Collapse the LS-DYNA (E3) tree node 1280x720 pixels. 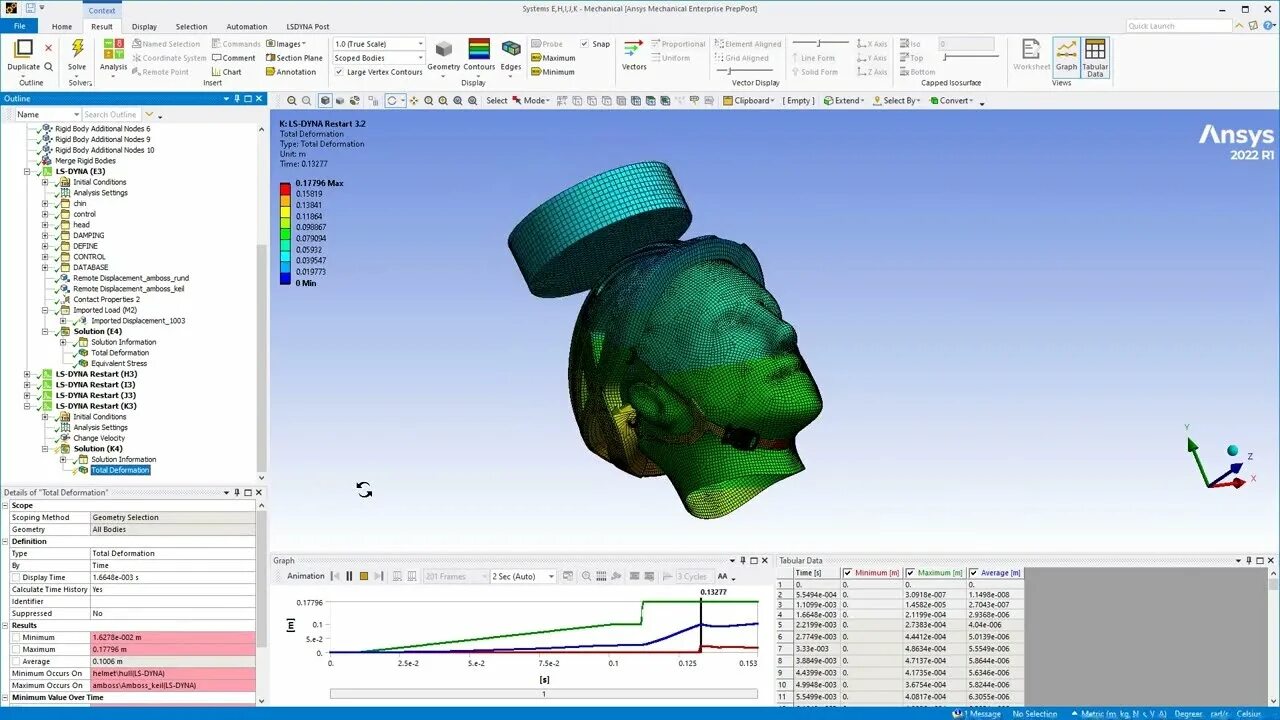[x=27, y=171]
